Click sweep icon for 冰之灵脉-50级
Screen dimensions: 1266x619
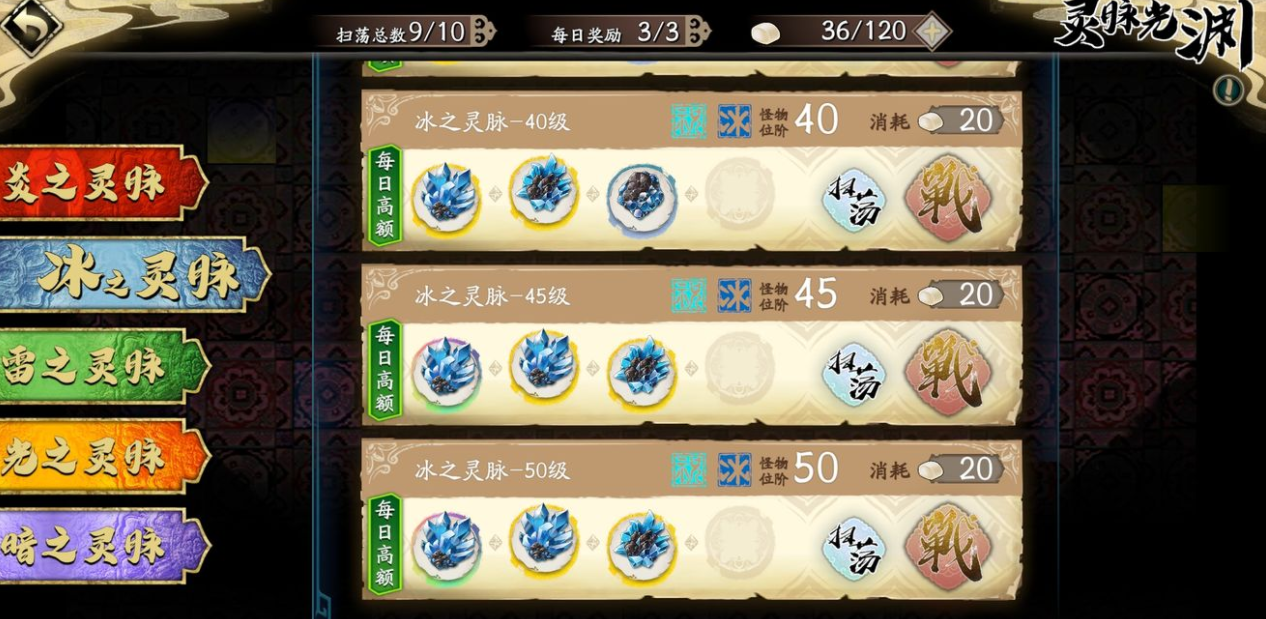[x=854, y=548]
